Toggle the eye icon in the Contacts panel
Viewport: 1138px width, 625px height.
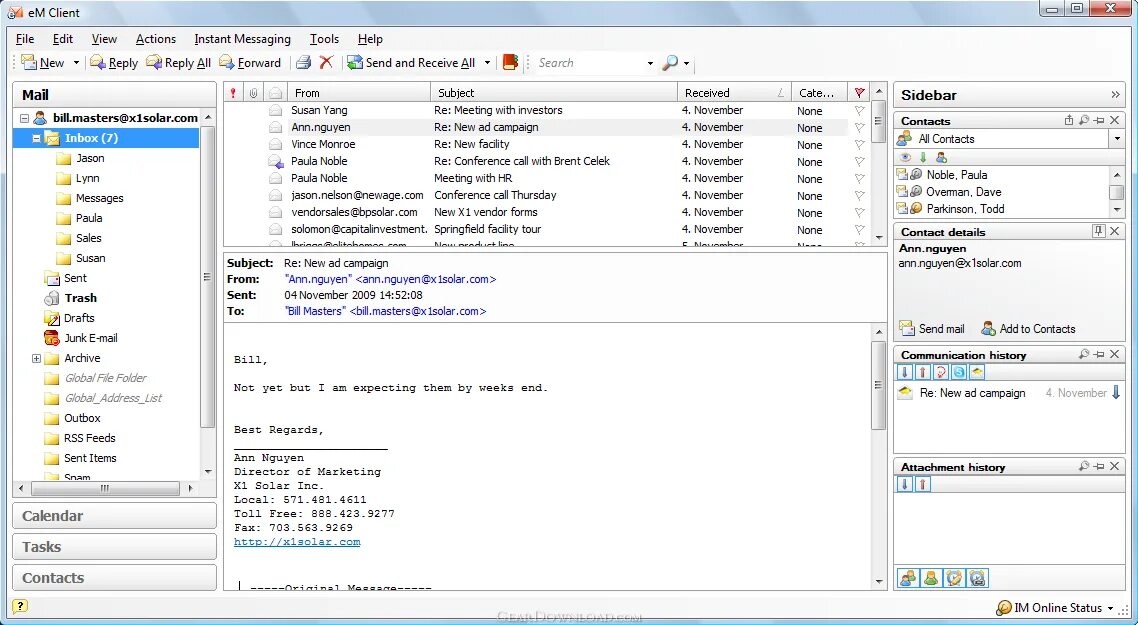(905, 158)
